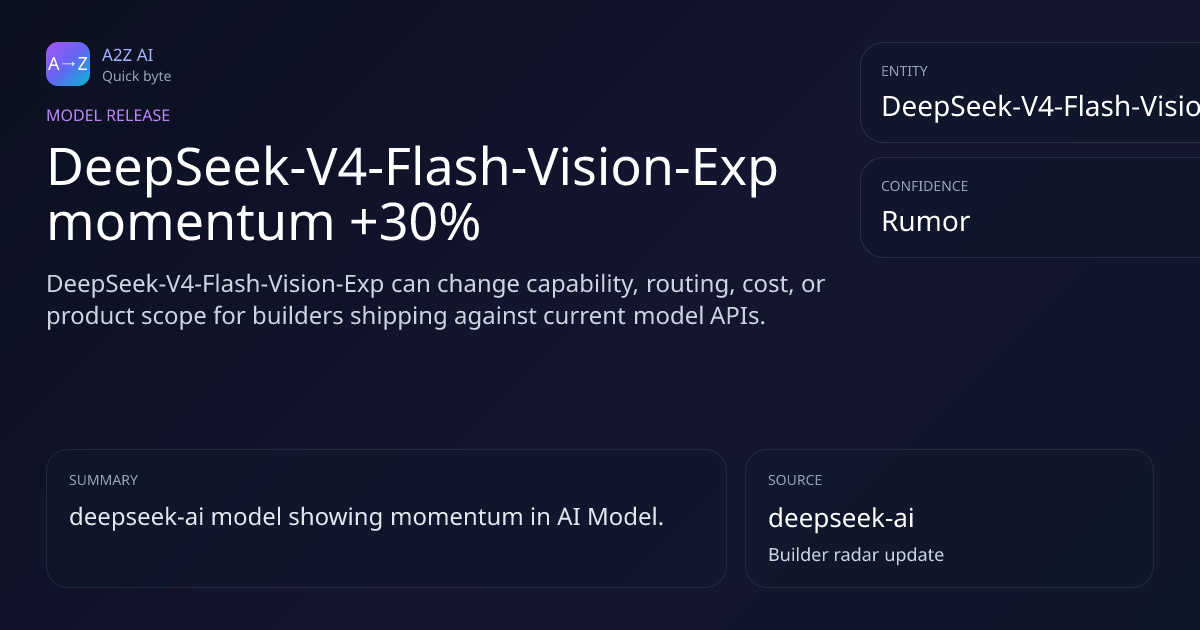Click the SUMMARY label
This screenshot has width=1200, height=630.
[103, 480]
